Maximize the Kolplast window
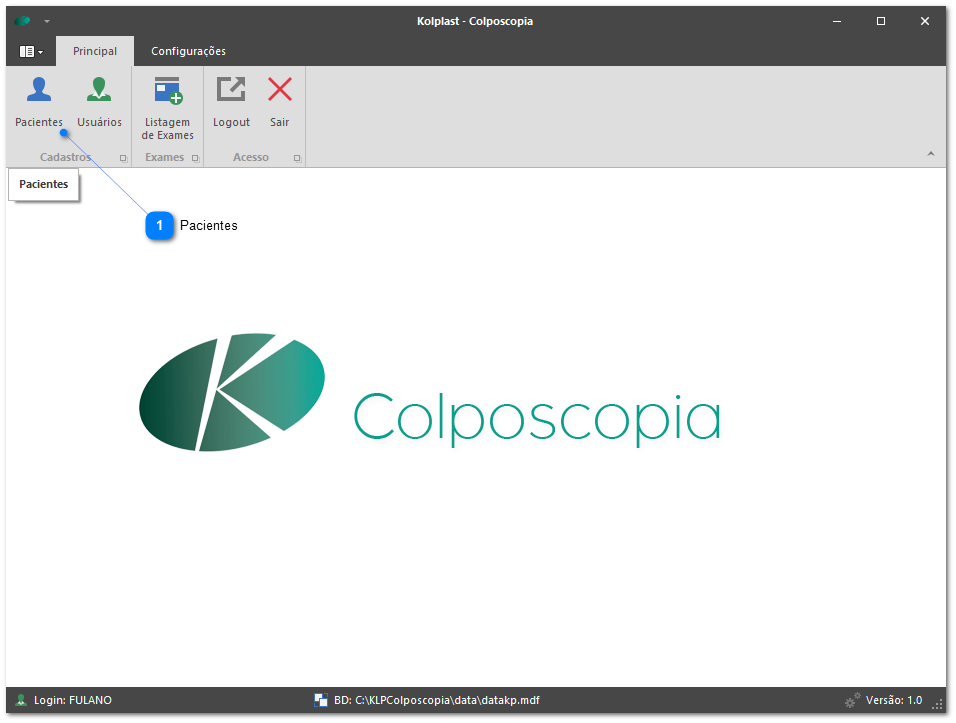The width and height of the screenshot is (956, 723). coord(880,21)
